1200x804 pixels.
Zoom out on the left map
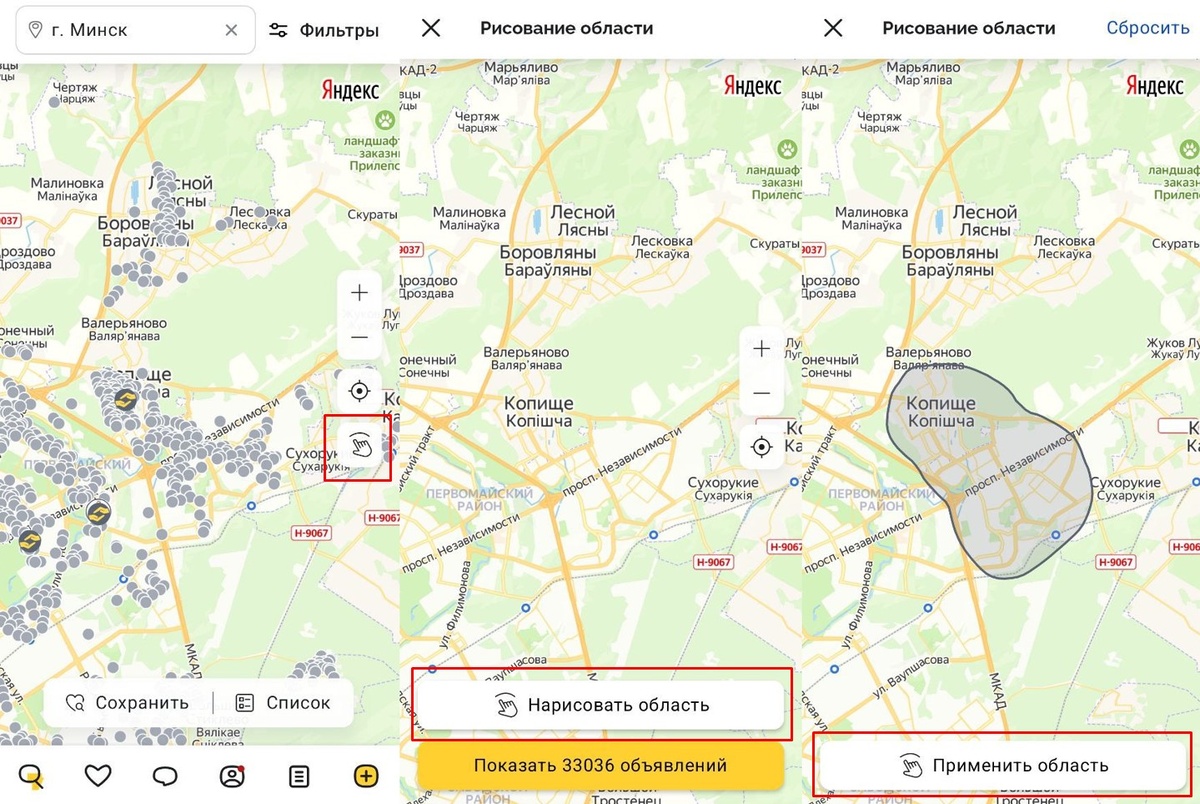[359, 337]
